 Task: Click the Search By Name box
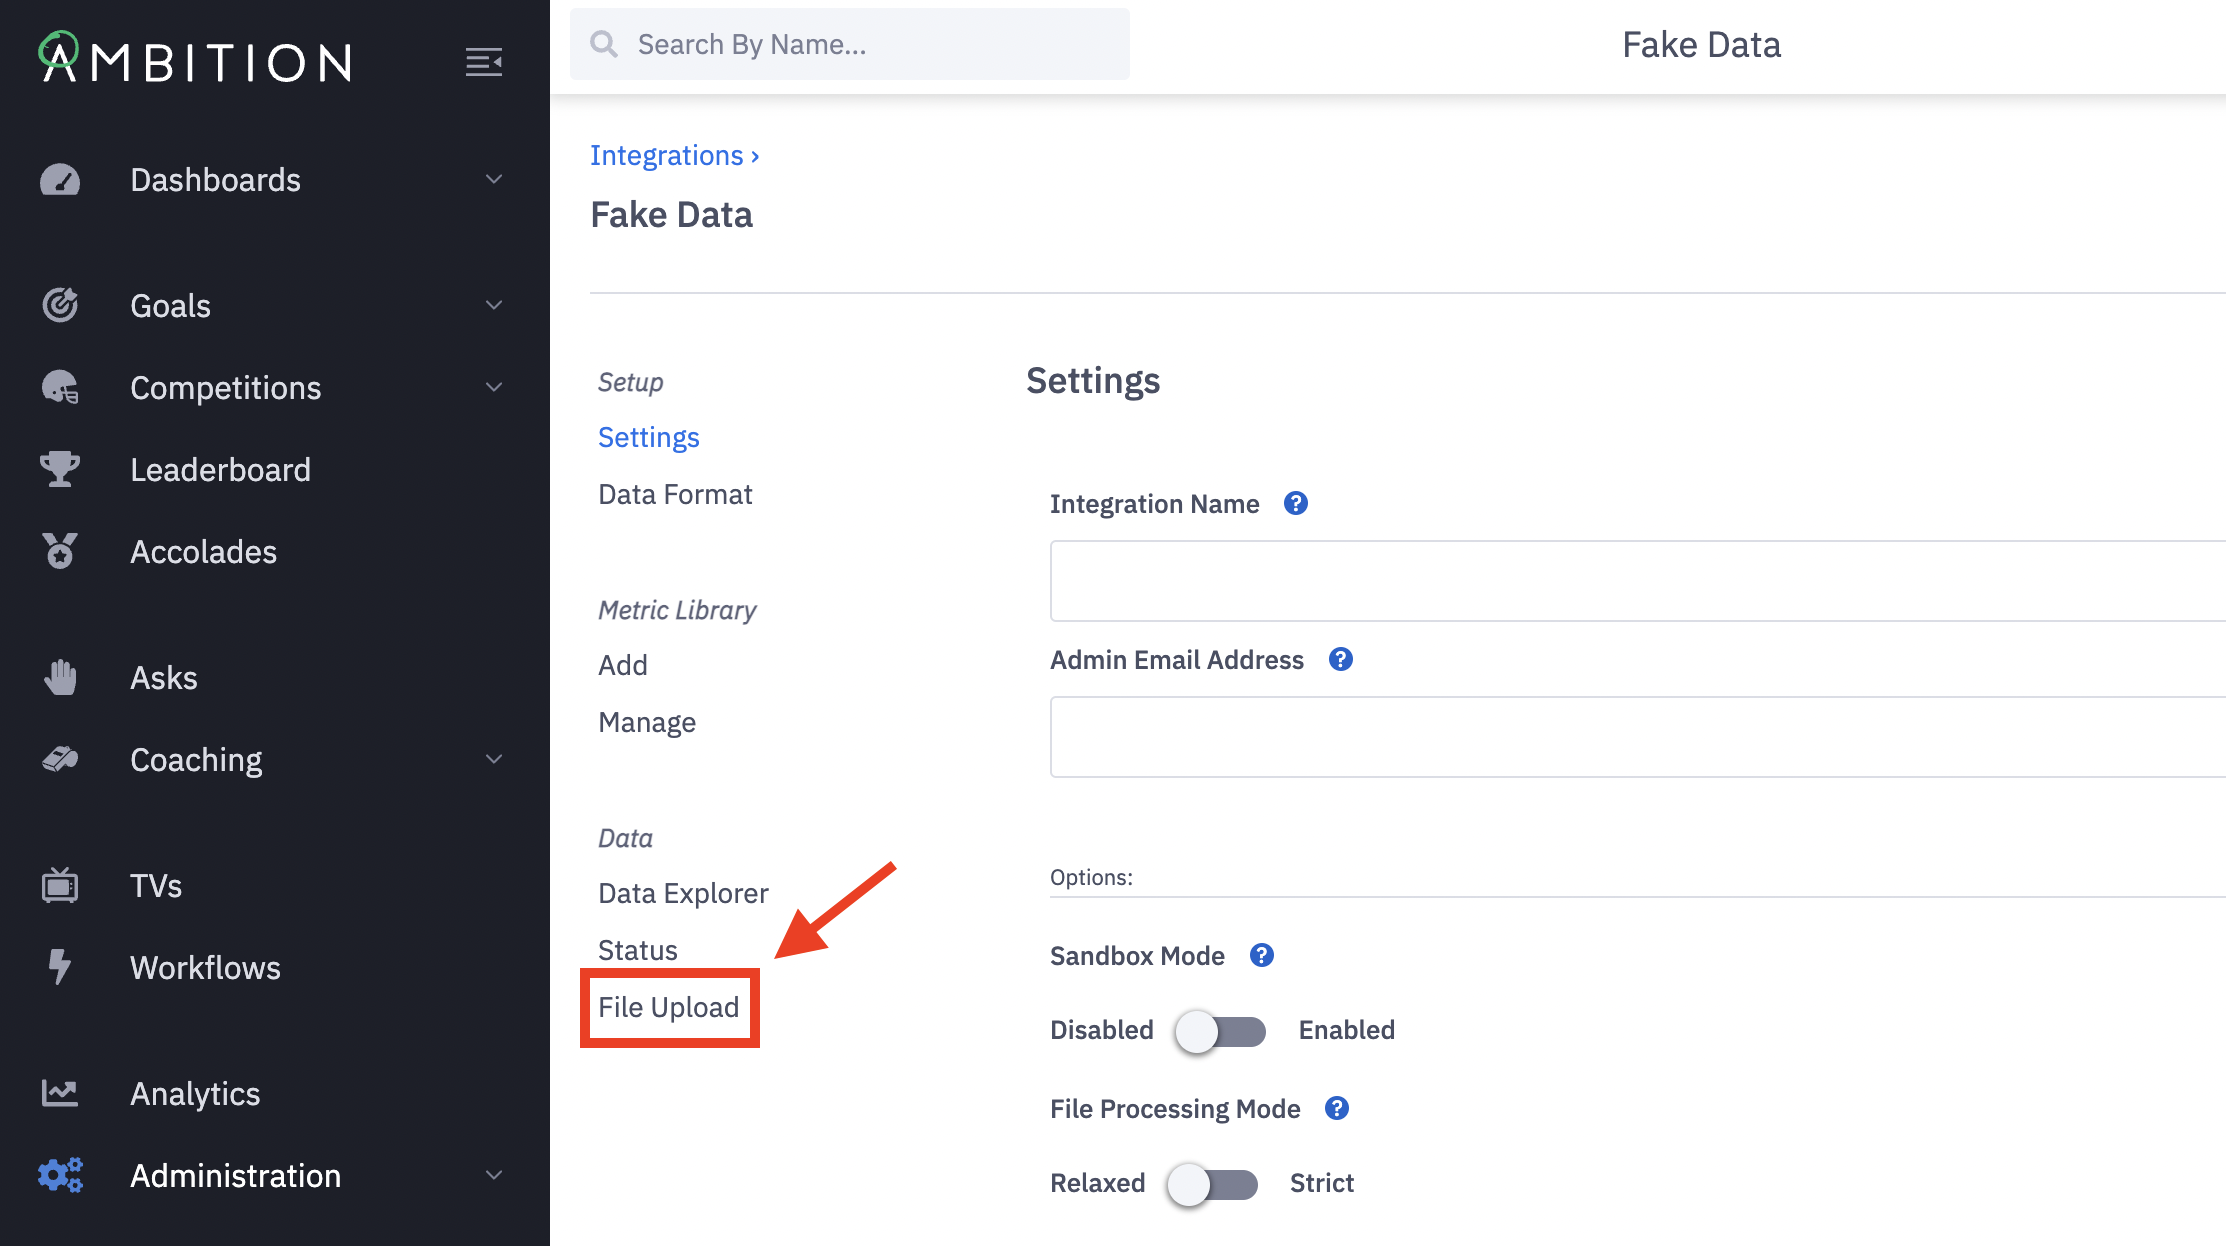(x=850, y=44)
